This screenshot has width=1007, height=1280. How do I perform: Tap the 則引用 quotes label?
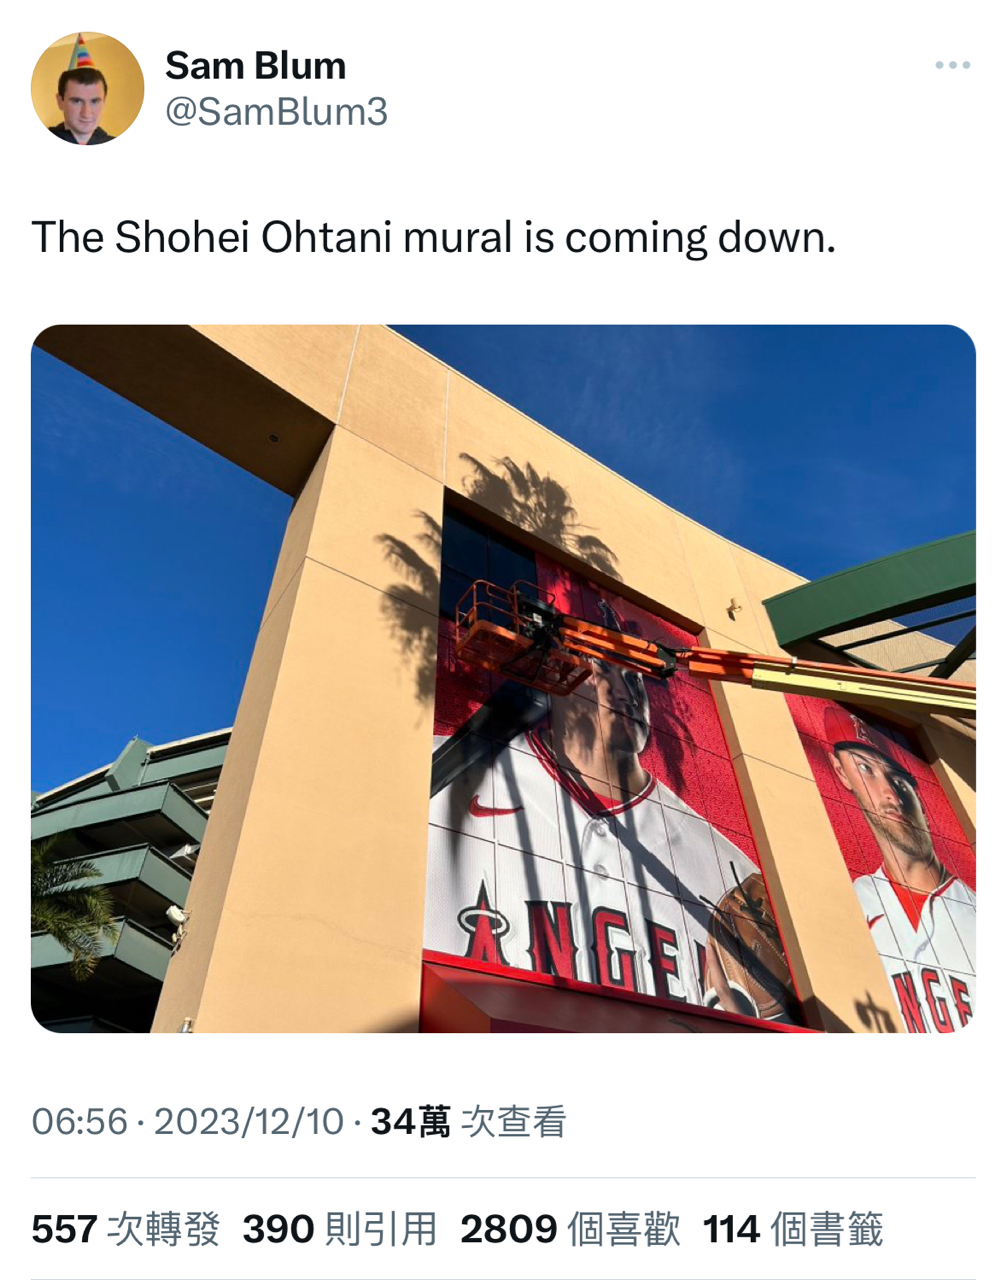[382, 1229]
